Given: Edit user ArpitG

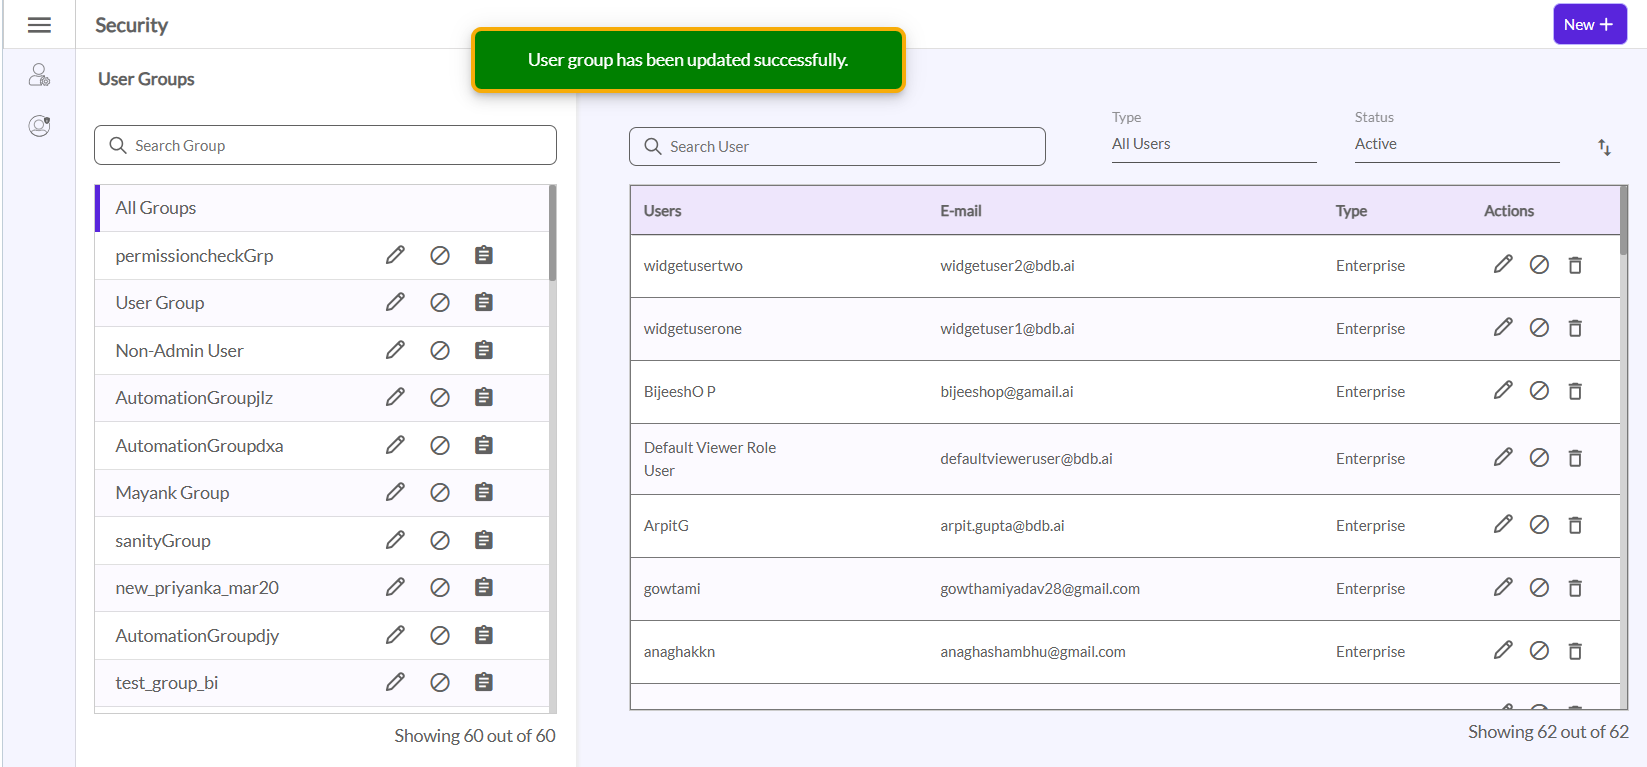Looking at the screenshot, I should 1502,525.
